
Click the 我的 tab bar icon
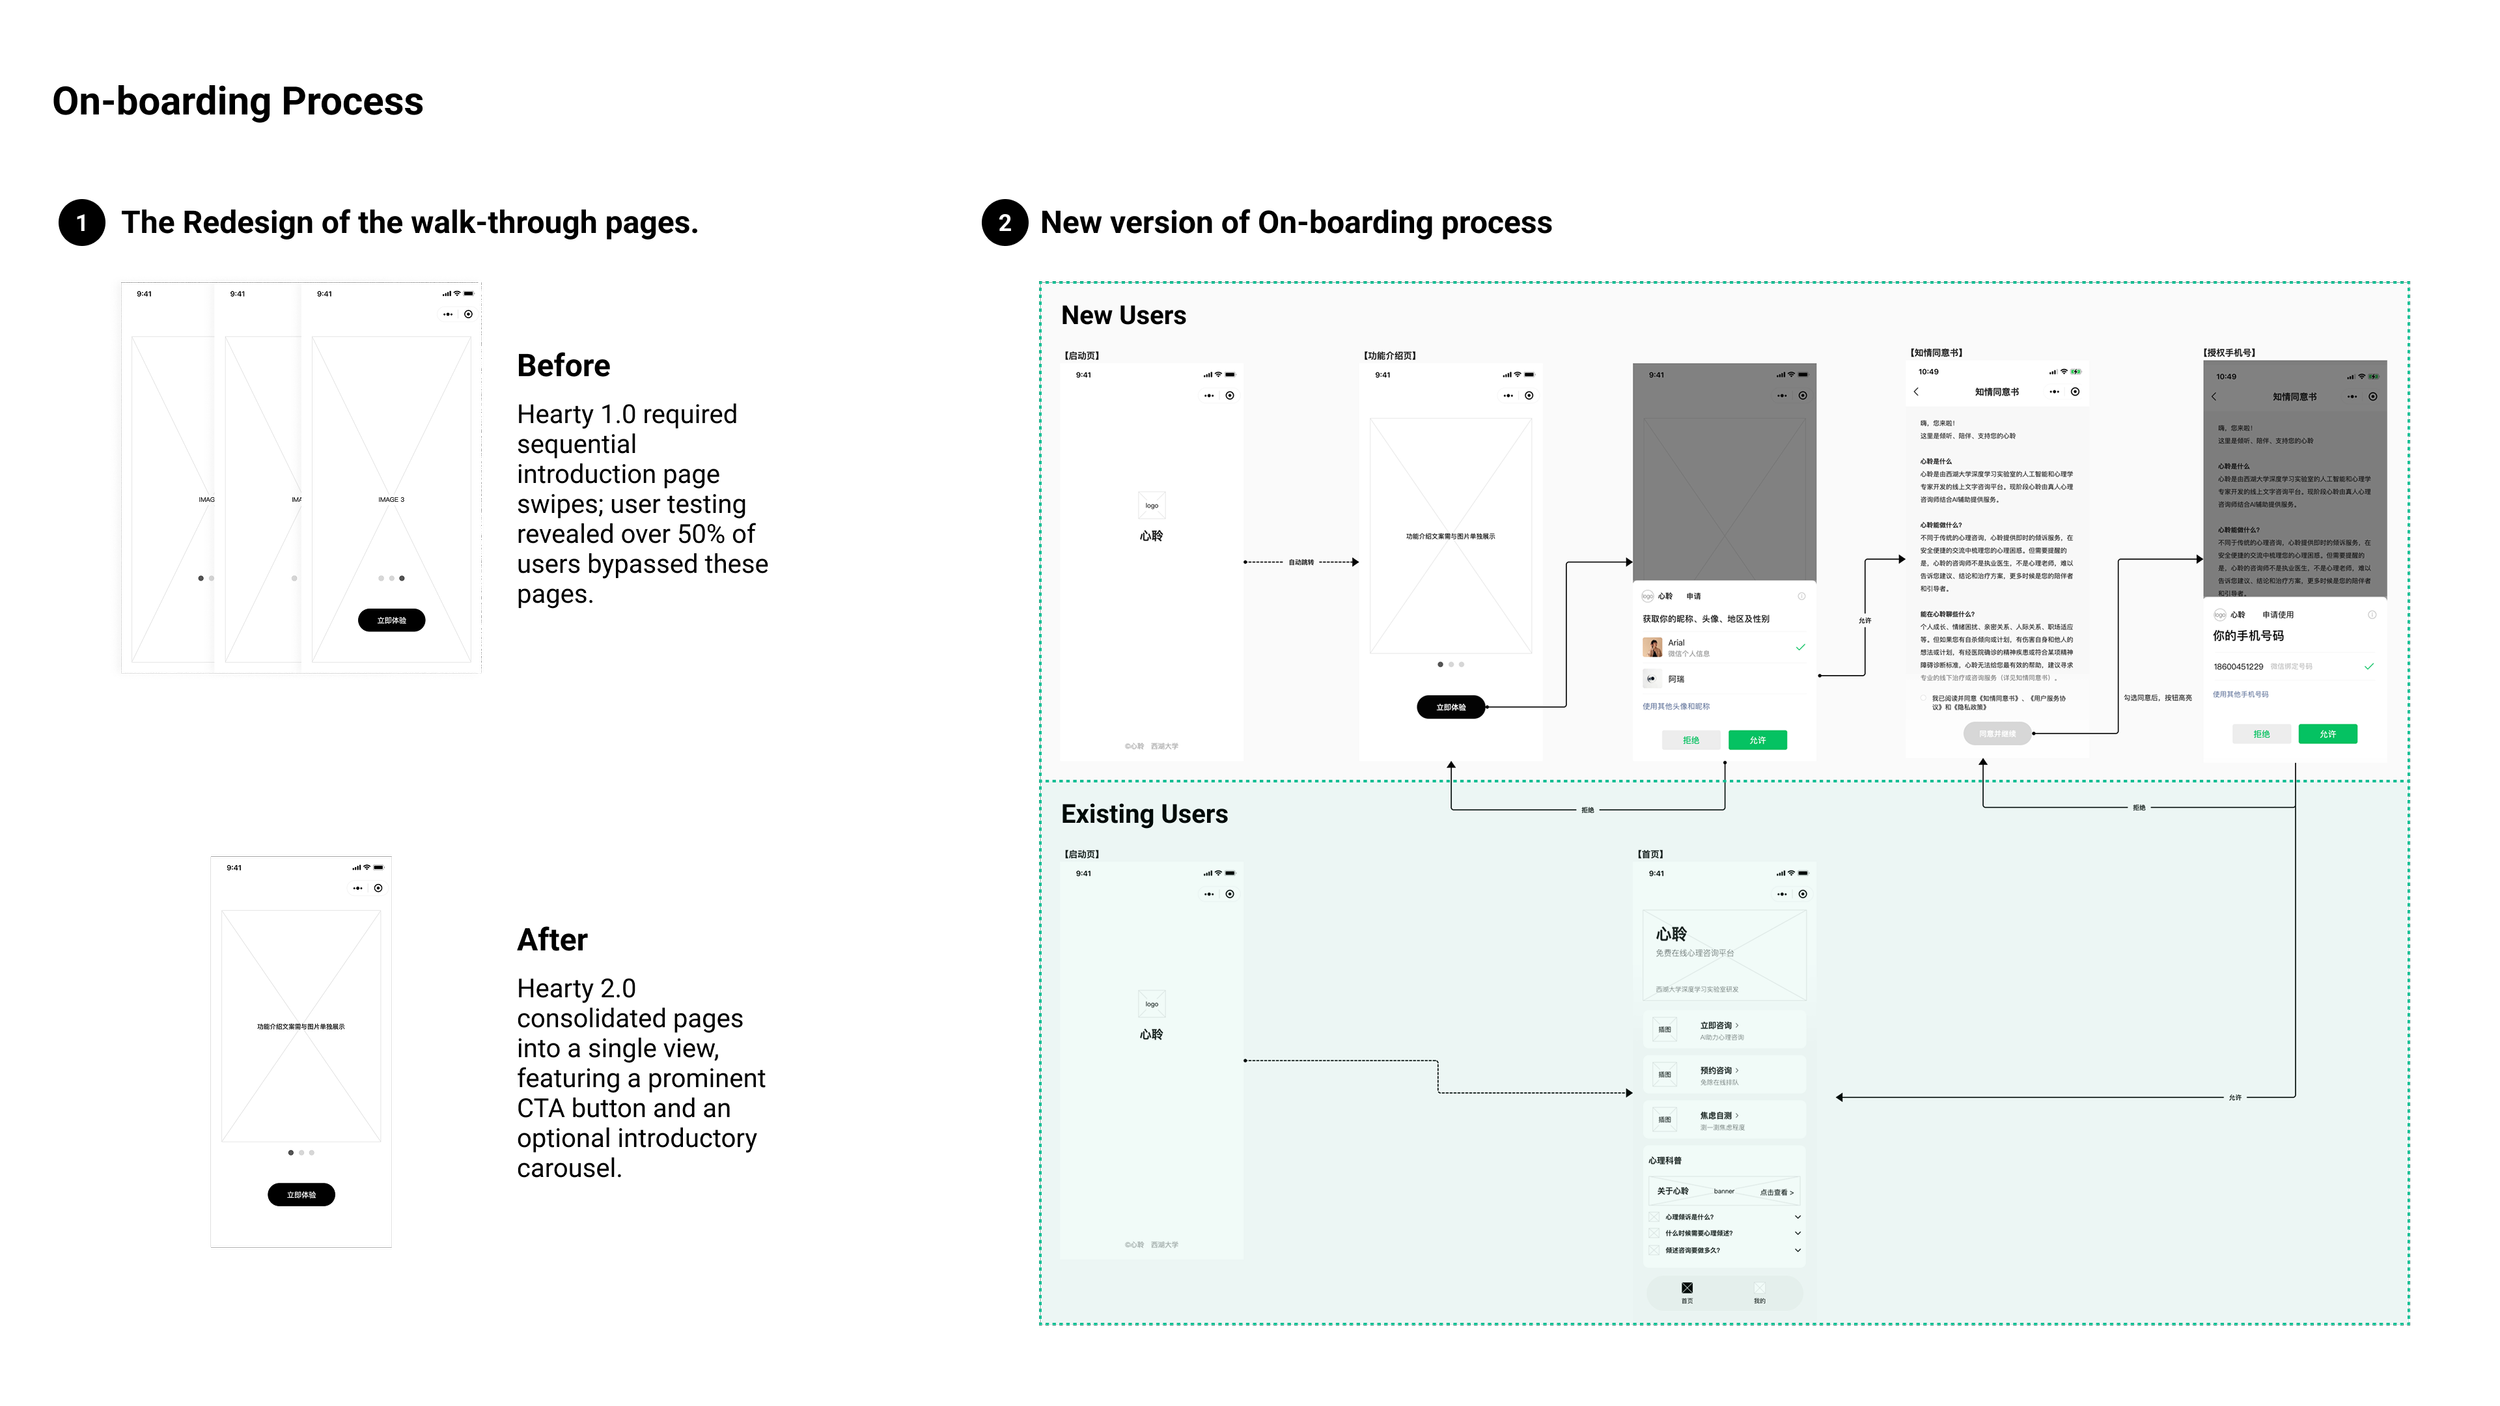pos(1759,1288)
